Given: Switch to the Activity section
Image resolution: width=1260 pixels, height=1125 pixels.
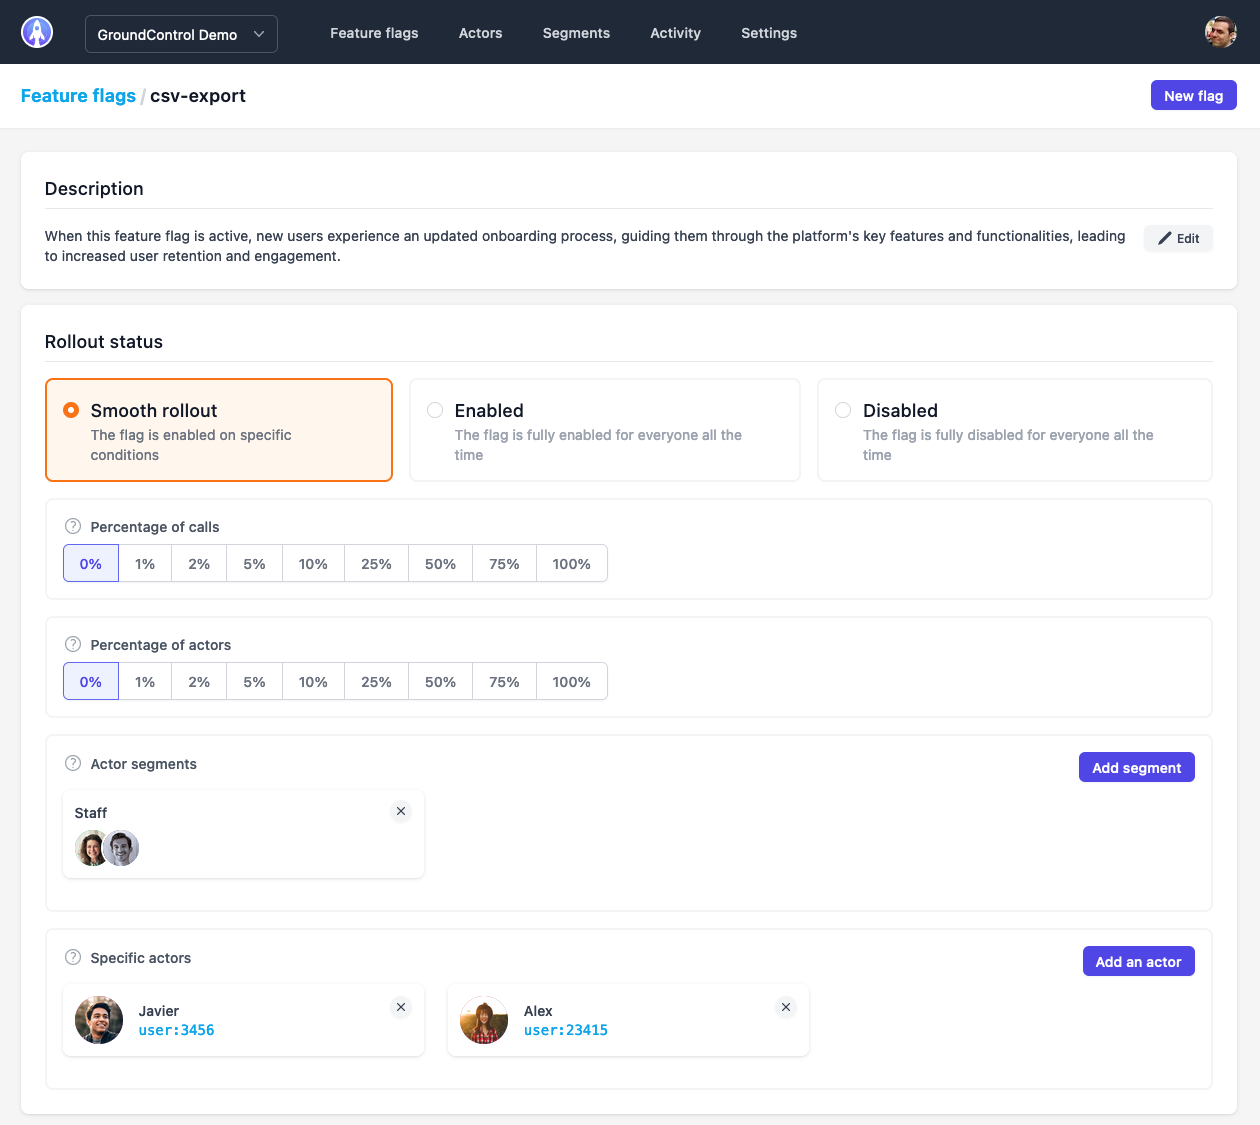Looking at the screenshot, I should [x=675, y=33].
